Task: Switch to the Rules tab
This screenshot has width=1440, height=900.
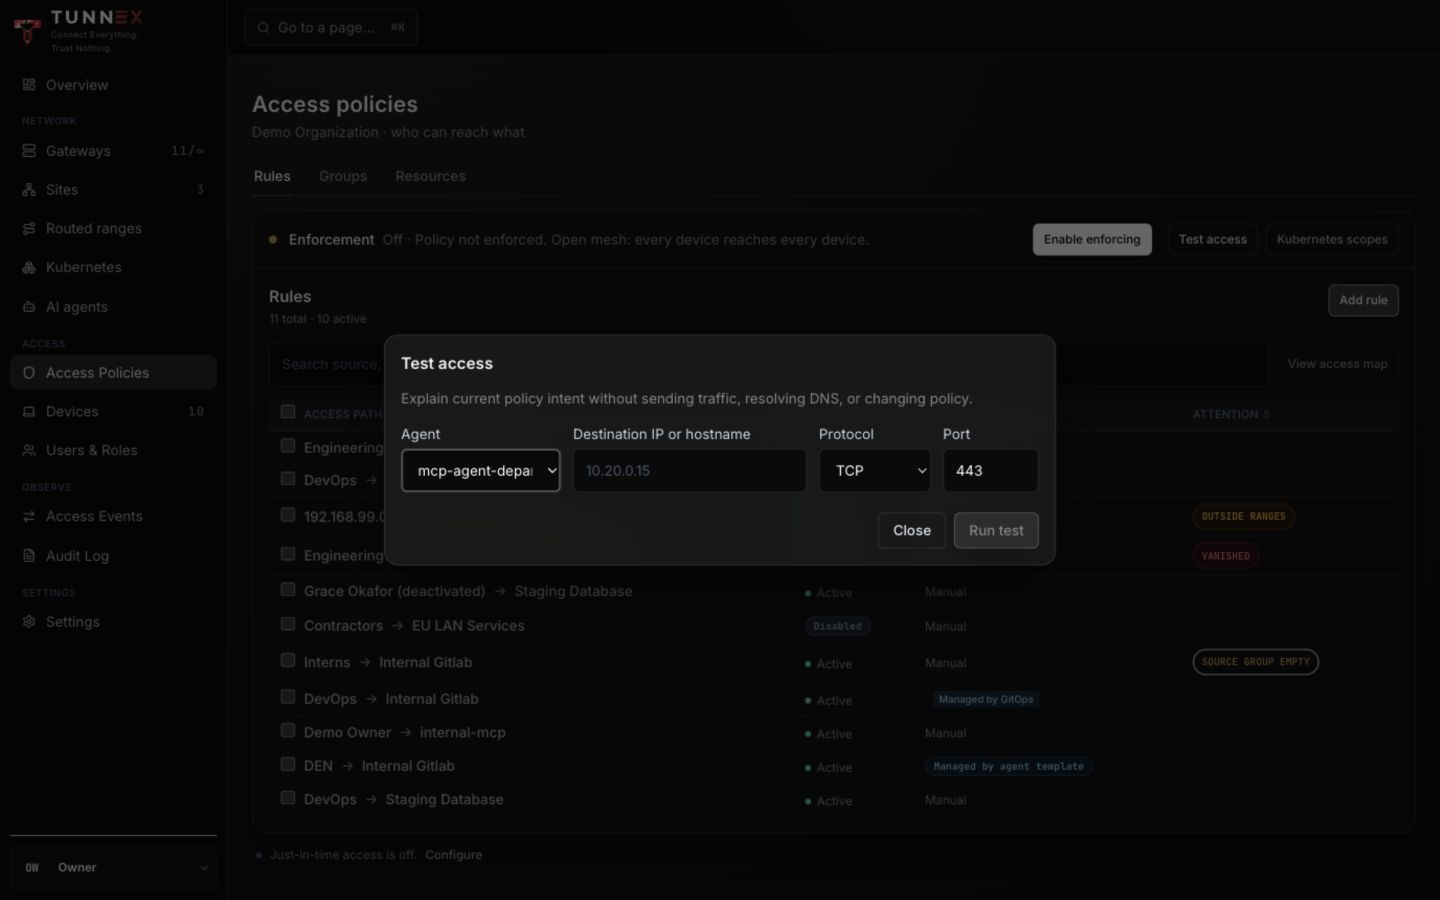Action: click(272, 176)
